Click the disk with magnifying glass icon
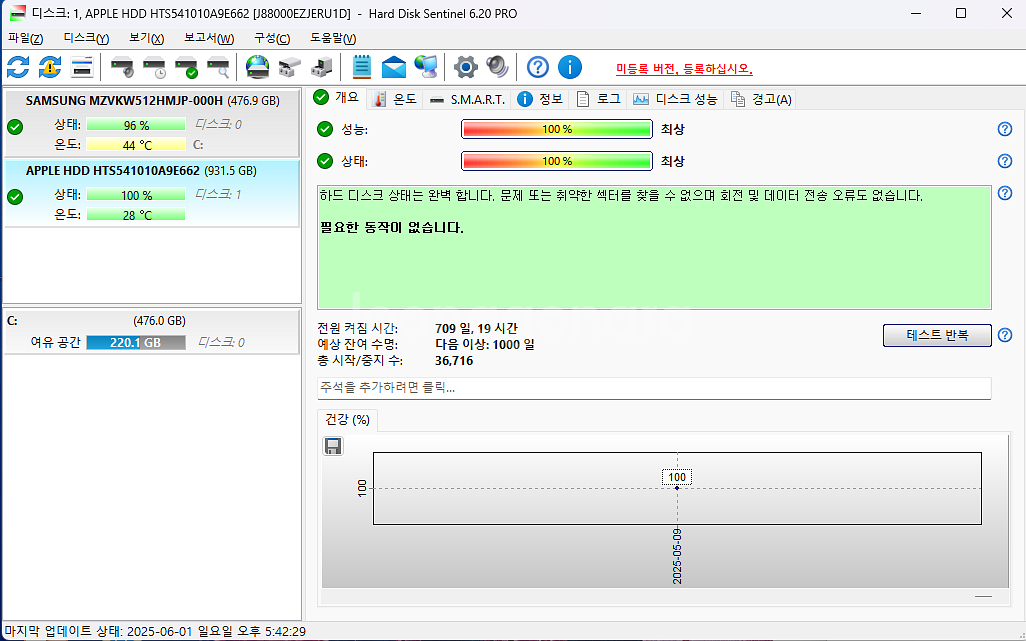This screenshot has width=1026, height=641. 218,67
